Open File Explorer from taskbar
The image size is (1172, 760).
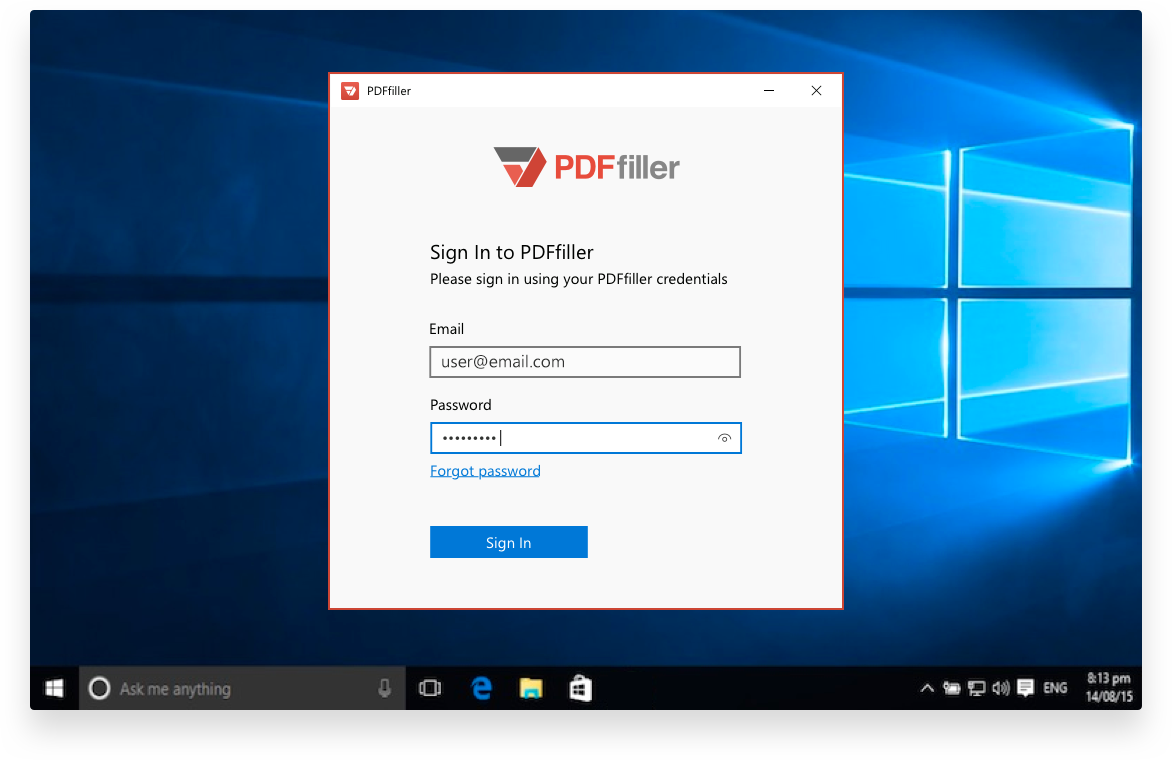coord(531,688)
